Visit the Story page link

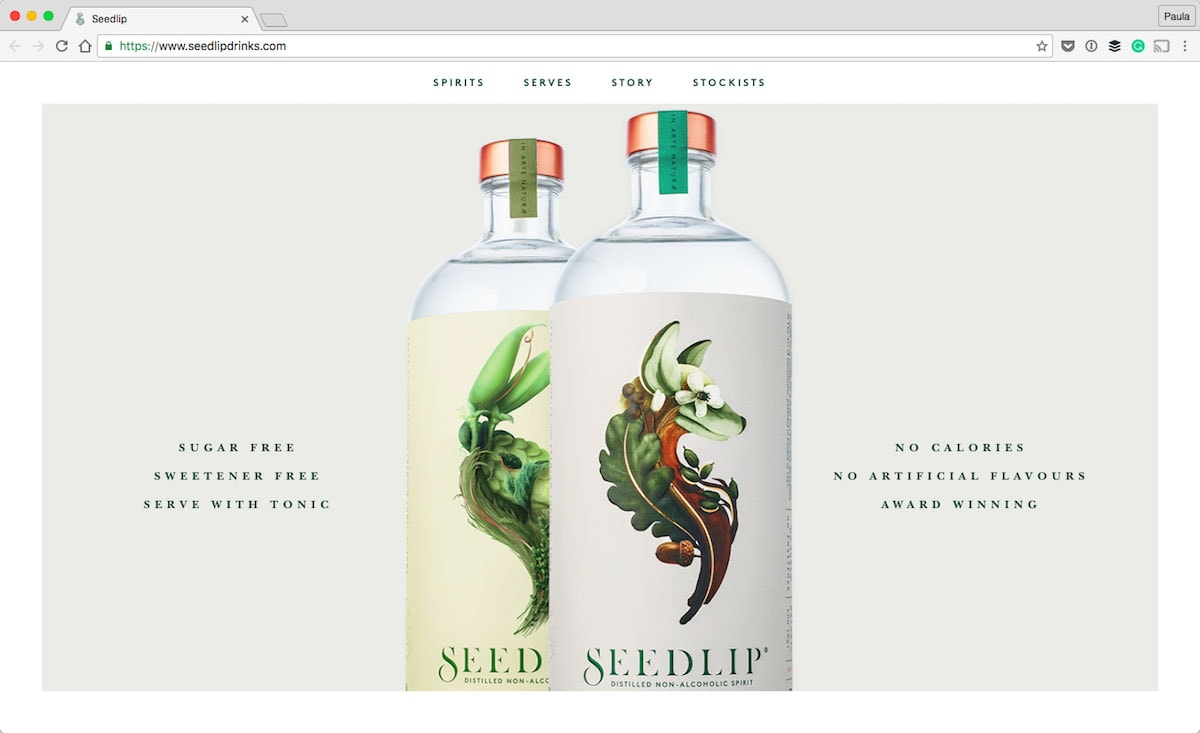pos(632,83)
